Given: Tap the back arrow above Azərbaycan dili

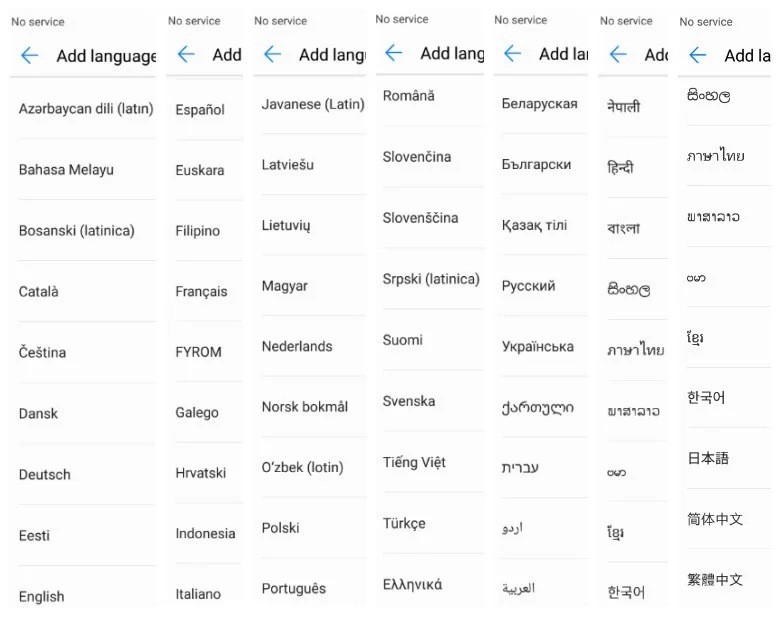Looking at the screenshot, I should click(30, 55).
